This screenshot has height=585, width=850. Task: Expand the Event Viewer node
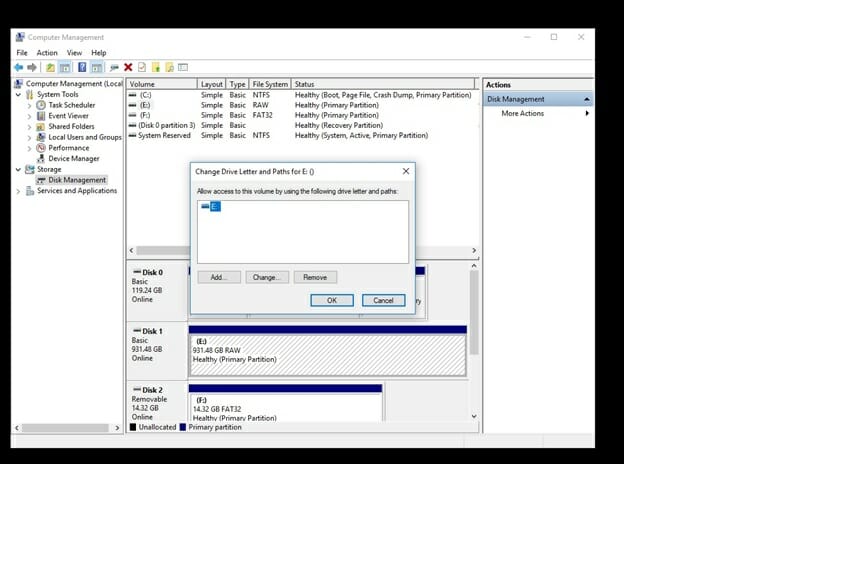(x=29, y=116)
